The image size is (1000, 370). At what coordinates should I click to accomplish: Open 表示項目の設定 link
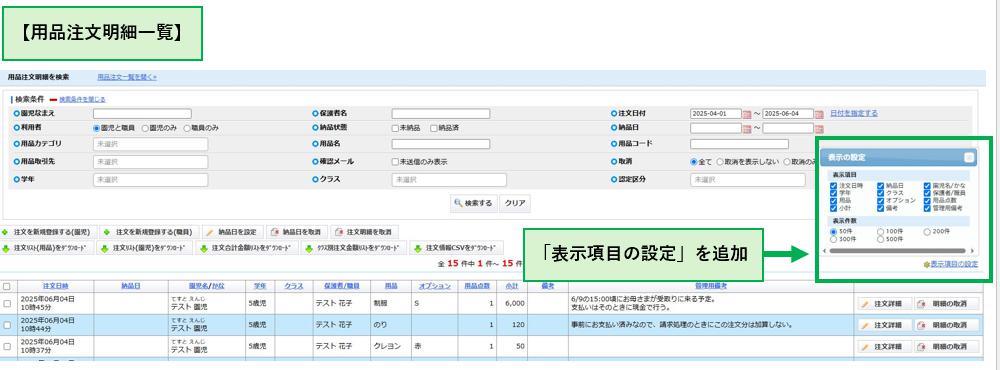(954, 264)
